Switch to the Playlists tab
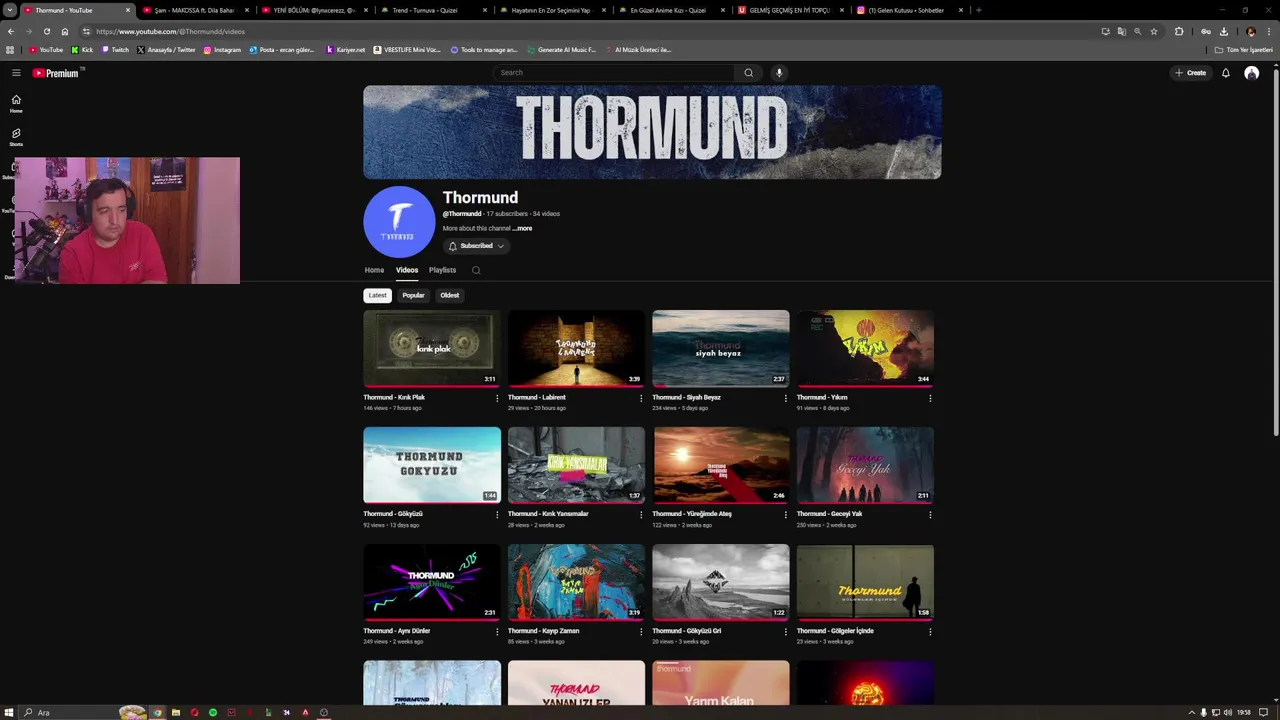Image resolution: width=1280 pixels, height=720 pixels. 442,270
